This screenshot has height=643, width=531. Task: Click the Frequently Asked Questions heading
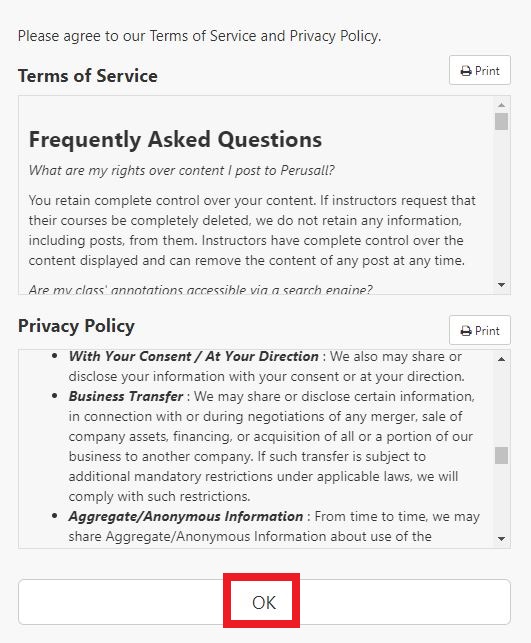175,139
